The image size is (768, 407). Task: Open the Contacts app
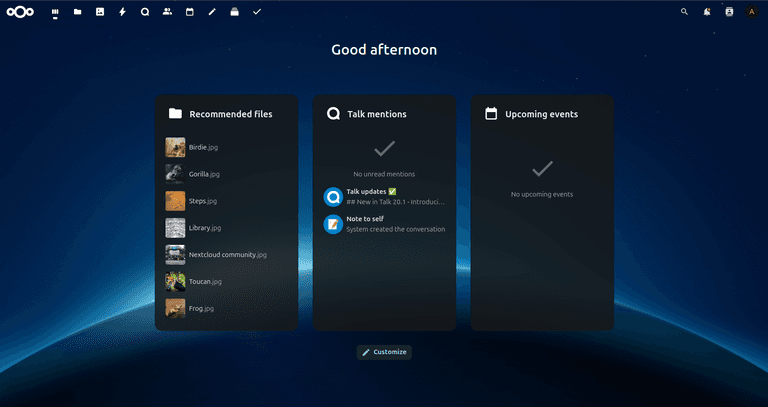click(167, 12)
